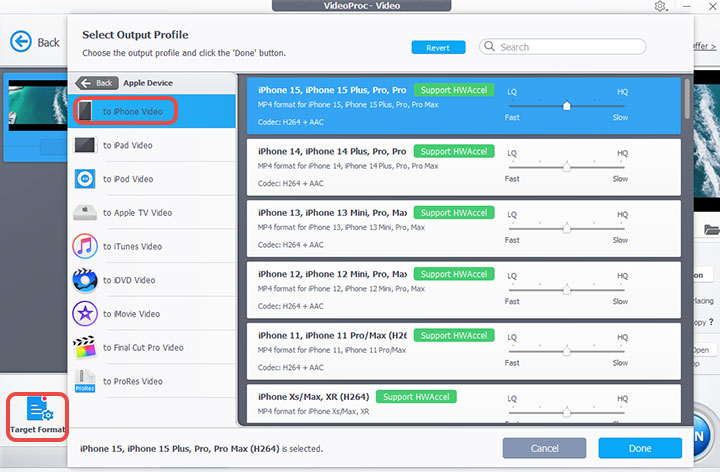
Task: Choose the to ProRes Video category
Action: 152,381
